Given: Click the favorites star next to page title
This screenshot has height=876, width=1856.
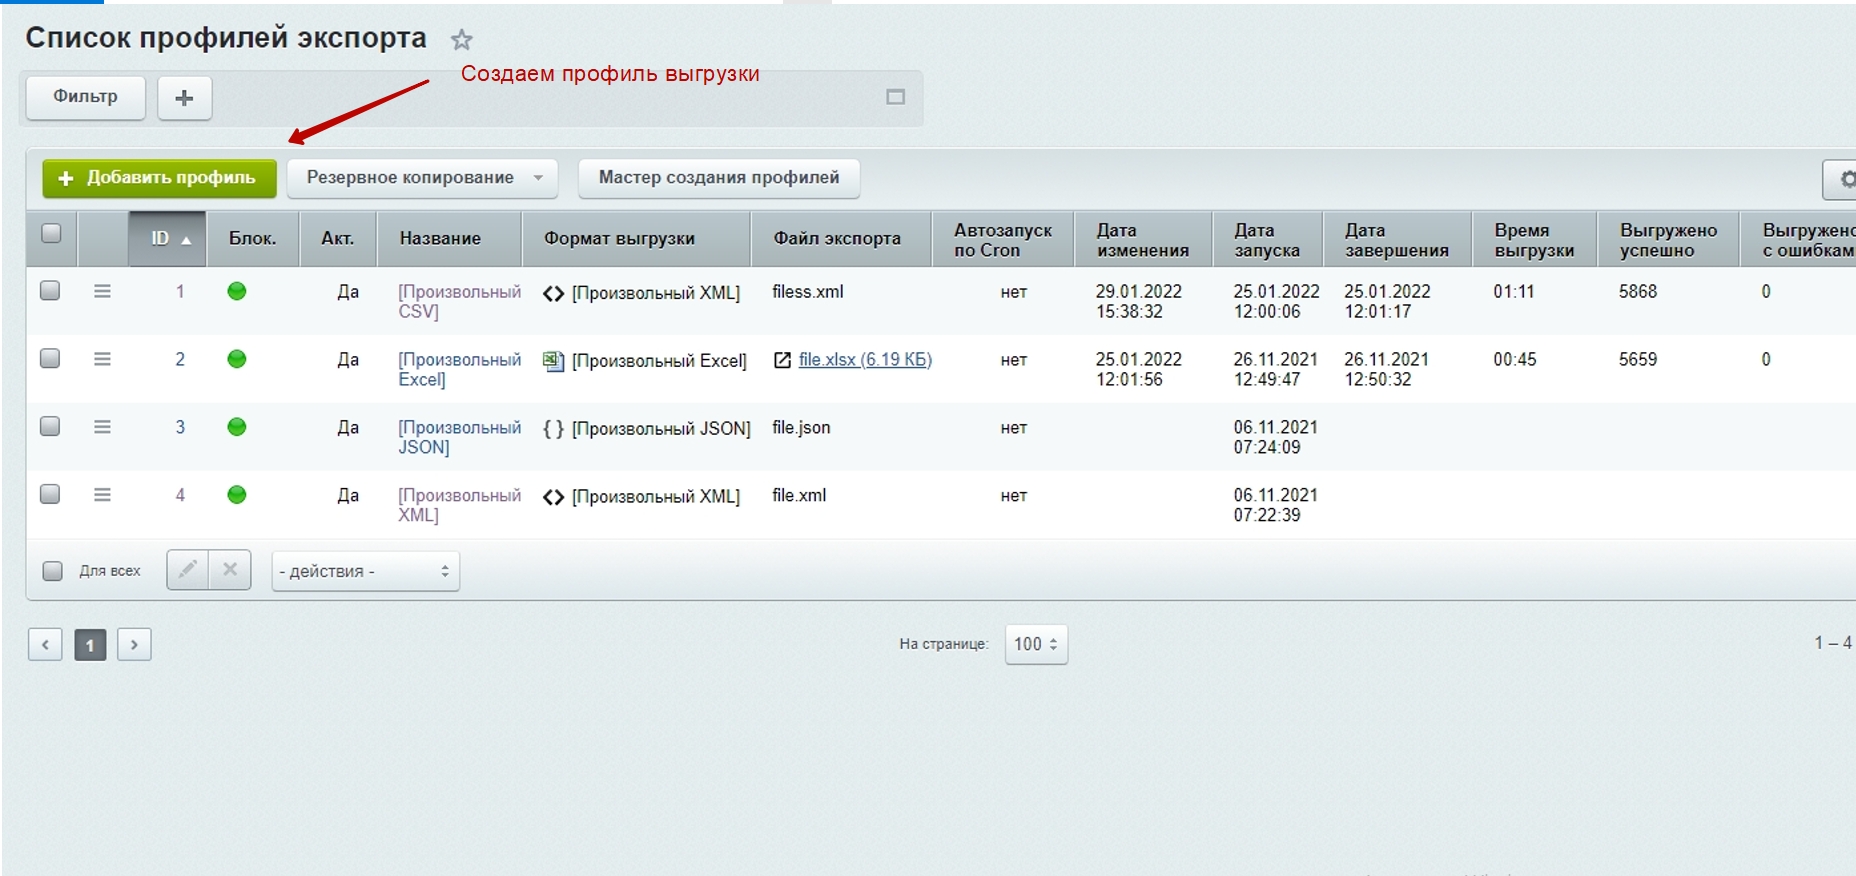Looking at the screenshot, I should [x=461, y=40].
